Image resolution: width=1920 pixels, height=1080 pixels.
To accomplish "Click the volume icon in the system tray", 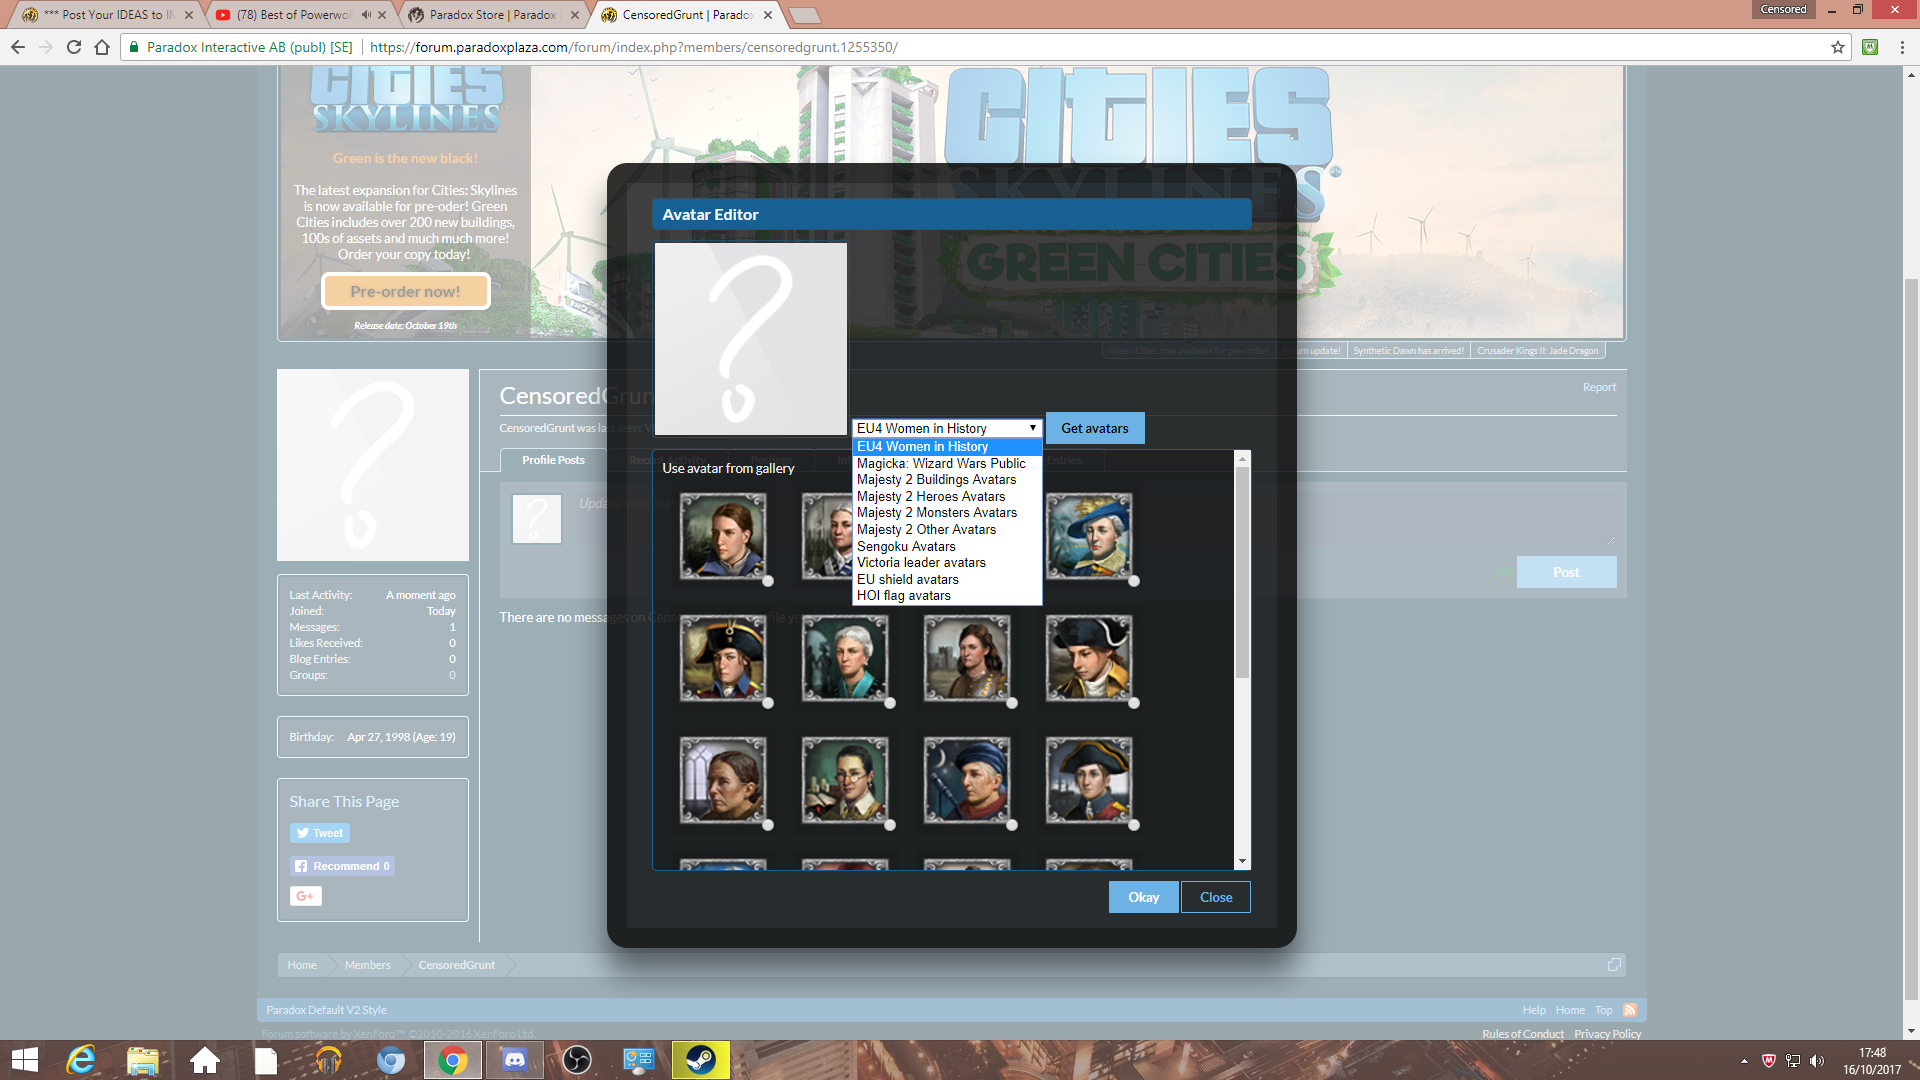I will (1817, 1061).
